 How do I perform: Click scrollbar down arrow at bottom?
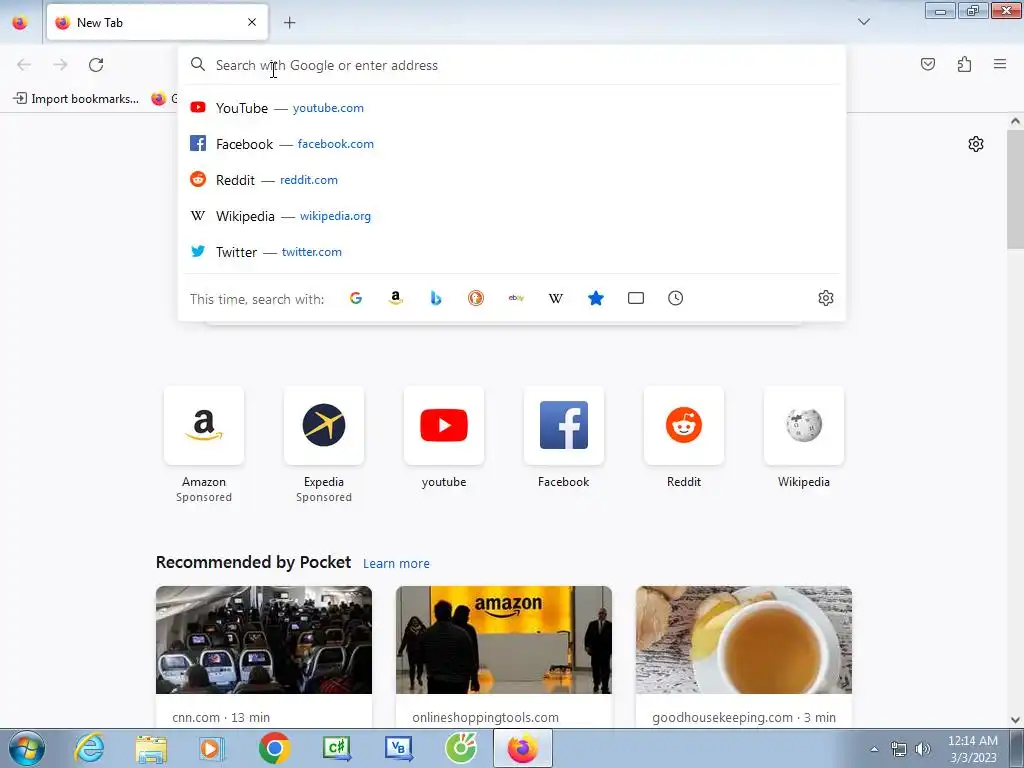coord(1015,720)
